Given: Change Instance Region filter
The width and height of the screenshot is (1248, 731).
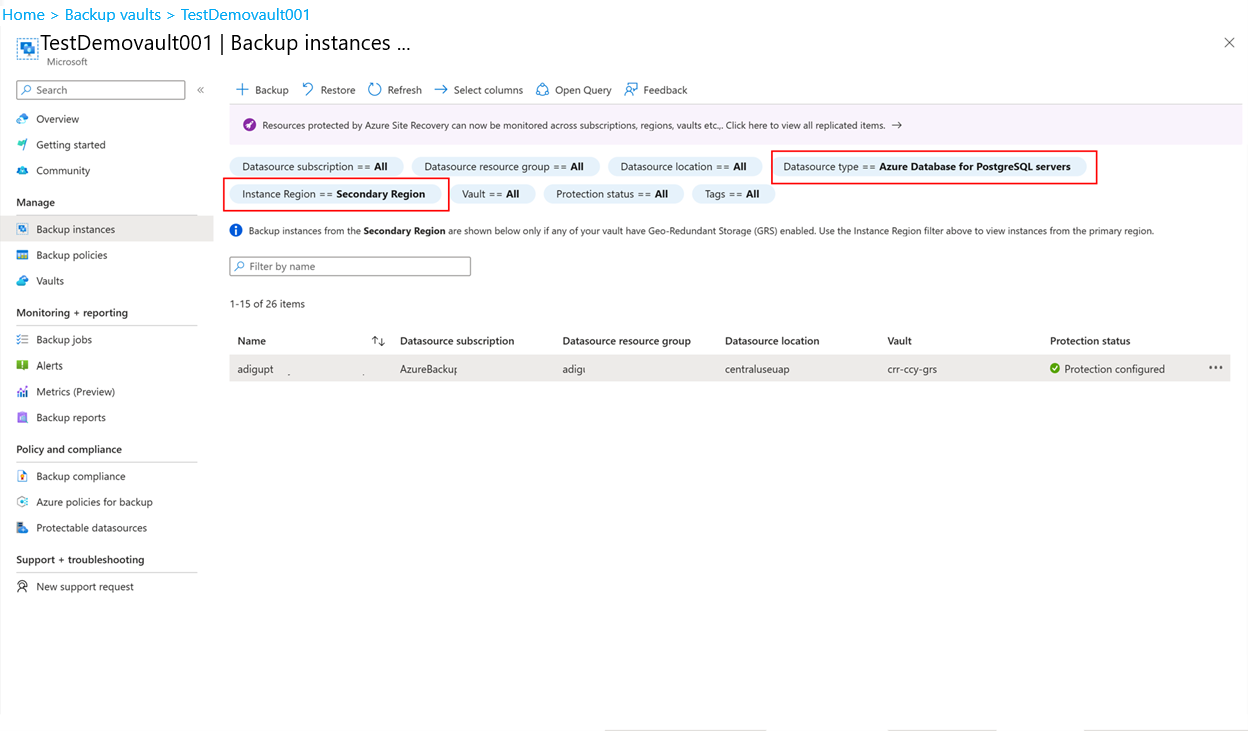Looking at the screenshot, I should 334,194.
